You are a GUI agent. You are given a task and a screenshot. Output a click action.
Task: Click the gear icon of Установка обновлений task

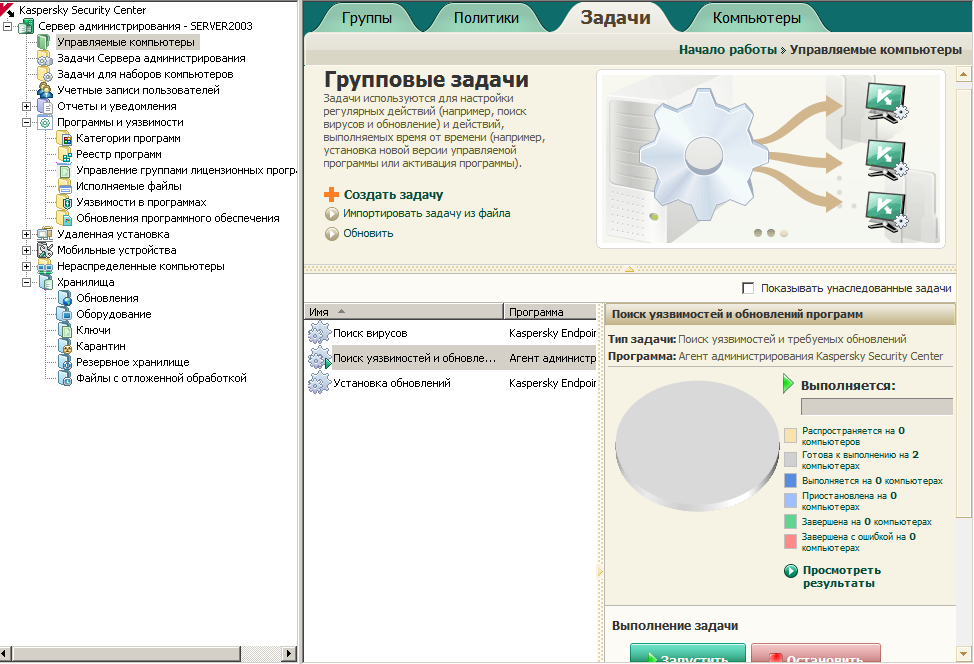[x=319, y=383]
